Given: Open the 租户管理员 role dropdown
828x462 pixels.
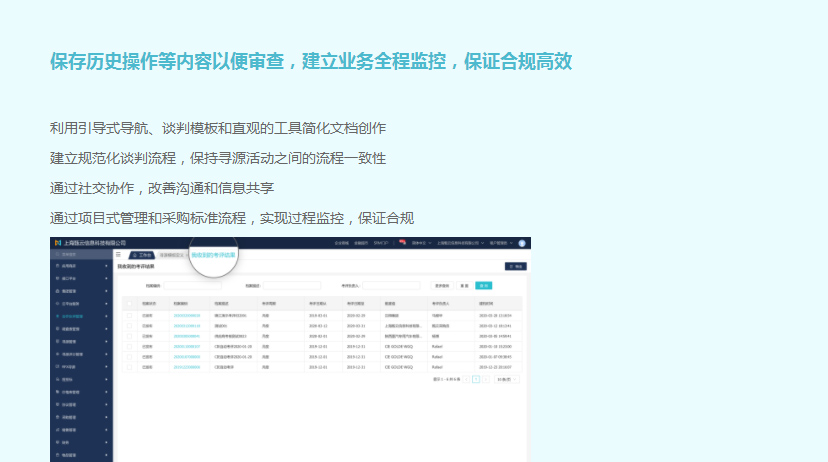Looking at the screenshot, I should pos(501,243).
